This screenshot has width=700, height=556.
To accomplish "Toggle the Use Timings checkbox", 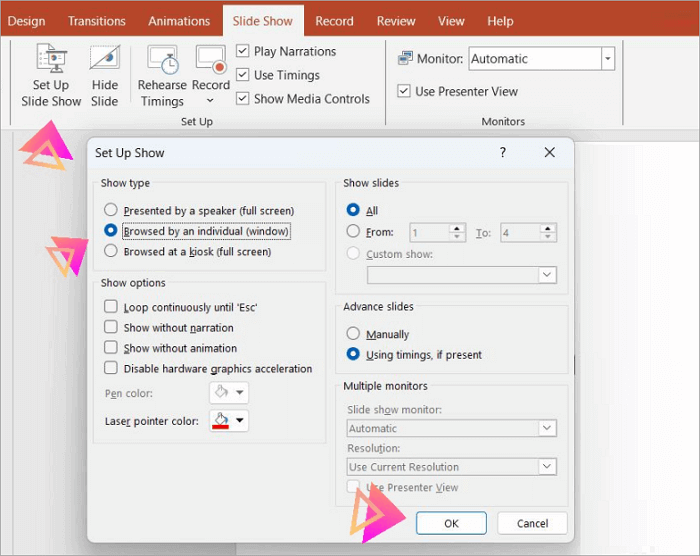I will point(243,75).
